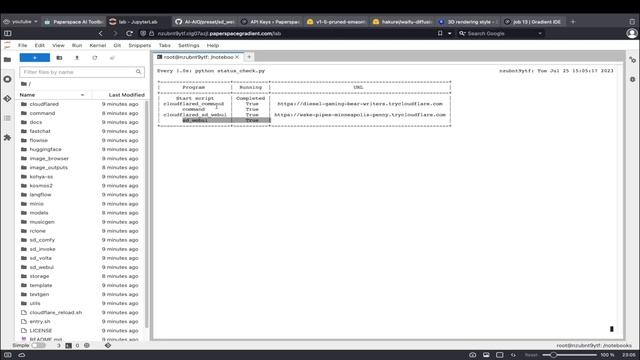Open the huggingface folder
Screen dimensions: 640x360
click(45, 149)
